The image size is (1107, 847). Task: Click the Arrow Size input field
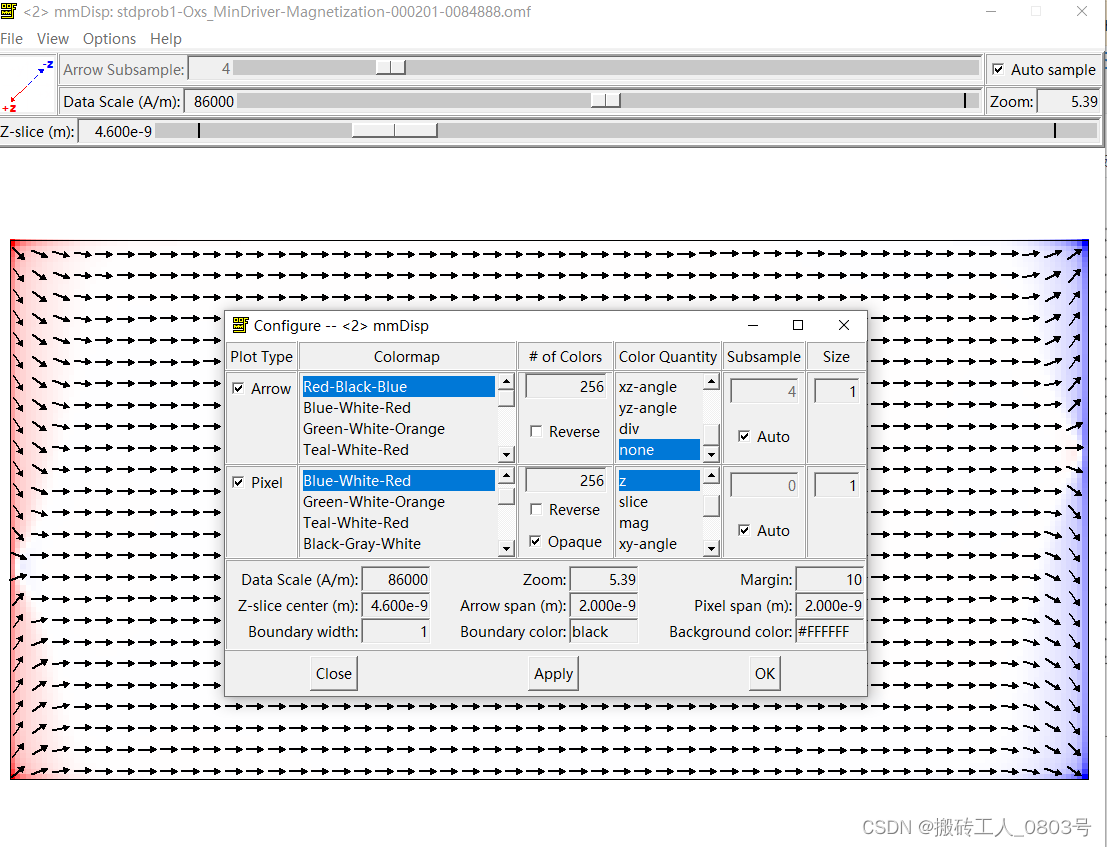click(837, 391)
